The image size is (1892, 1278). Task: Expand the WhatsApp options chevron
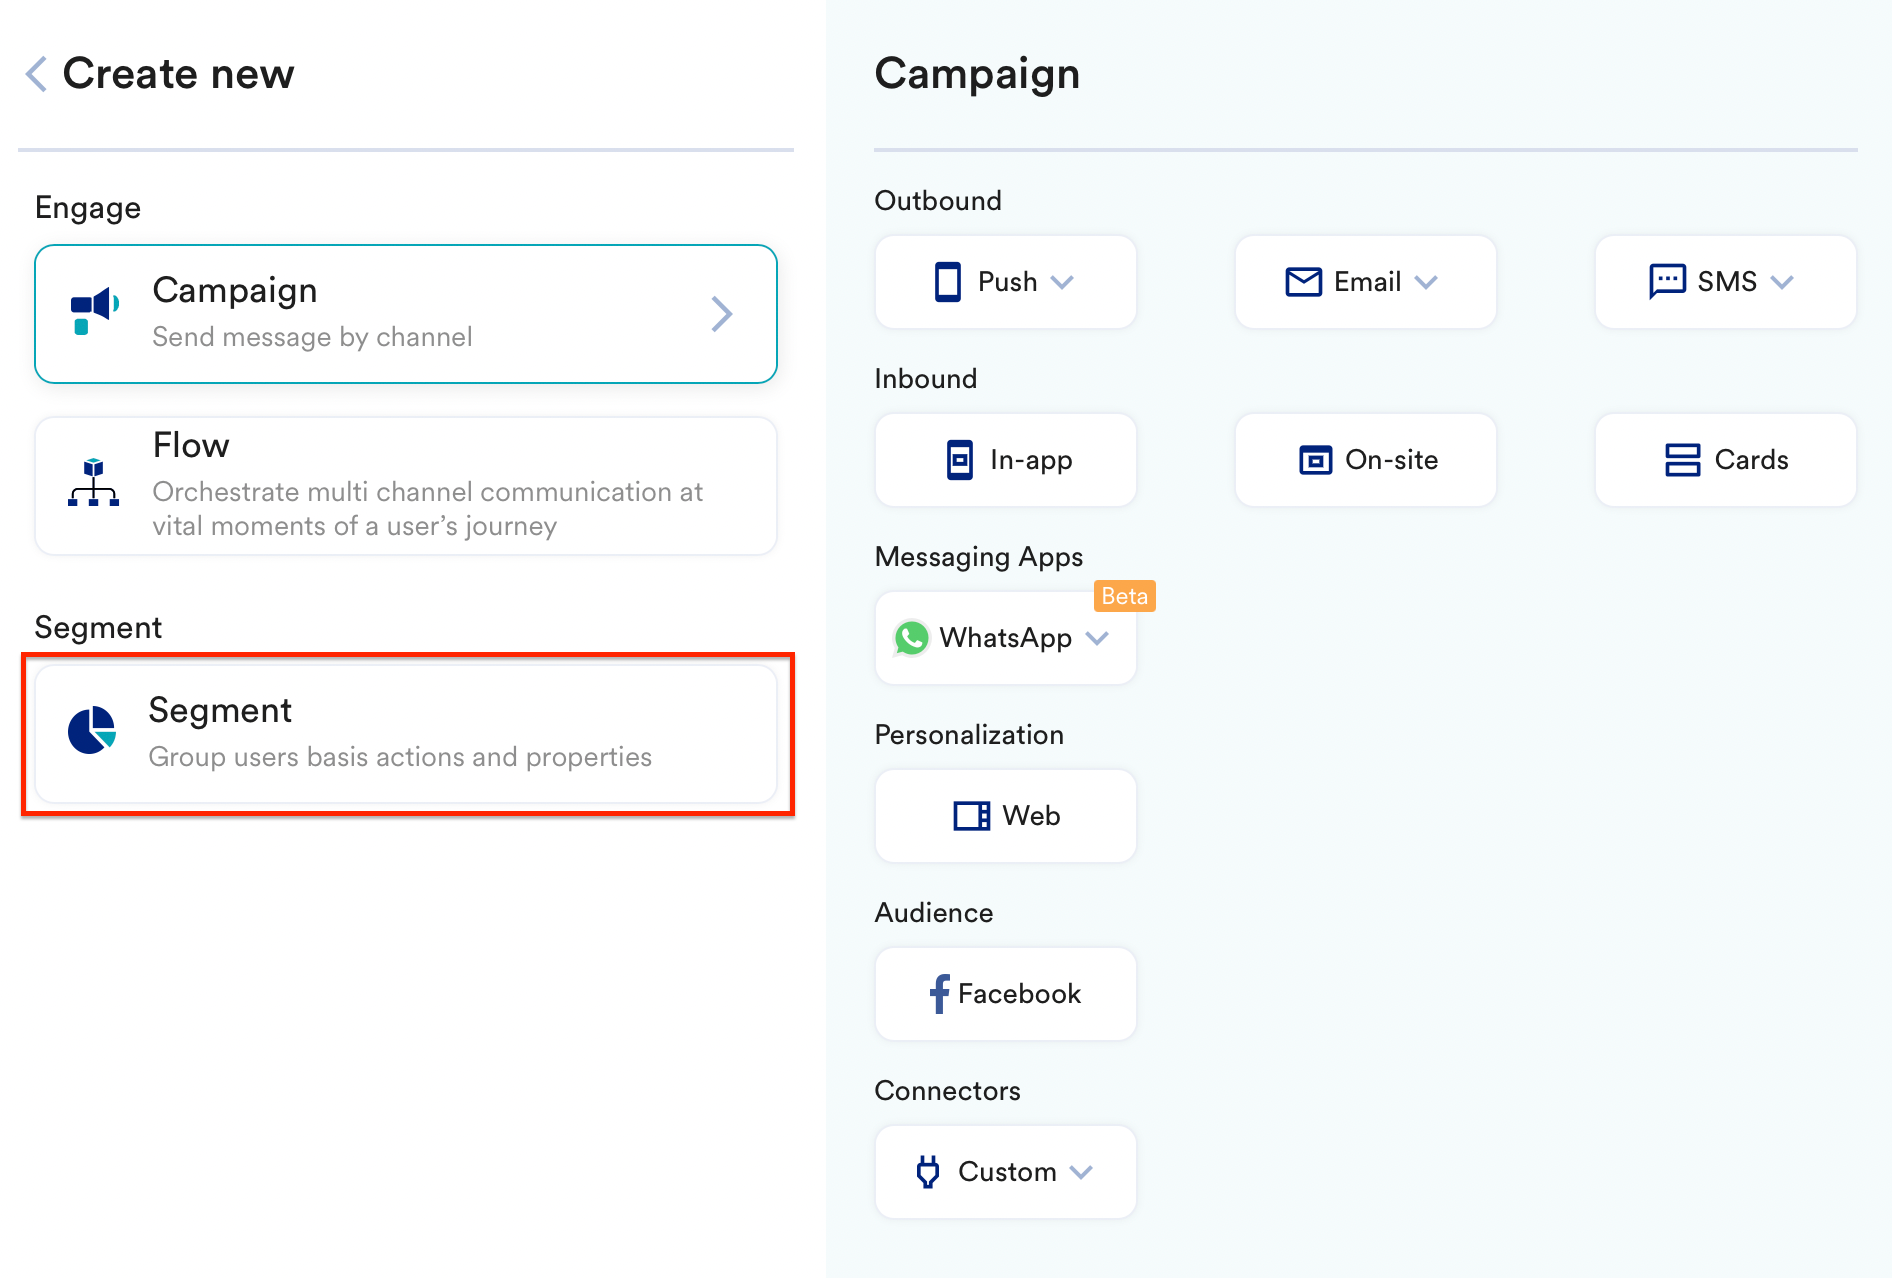point(1097,638)
